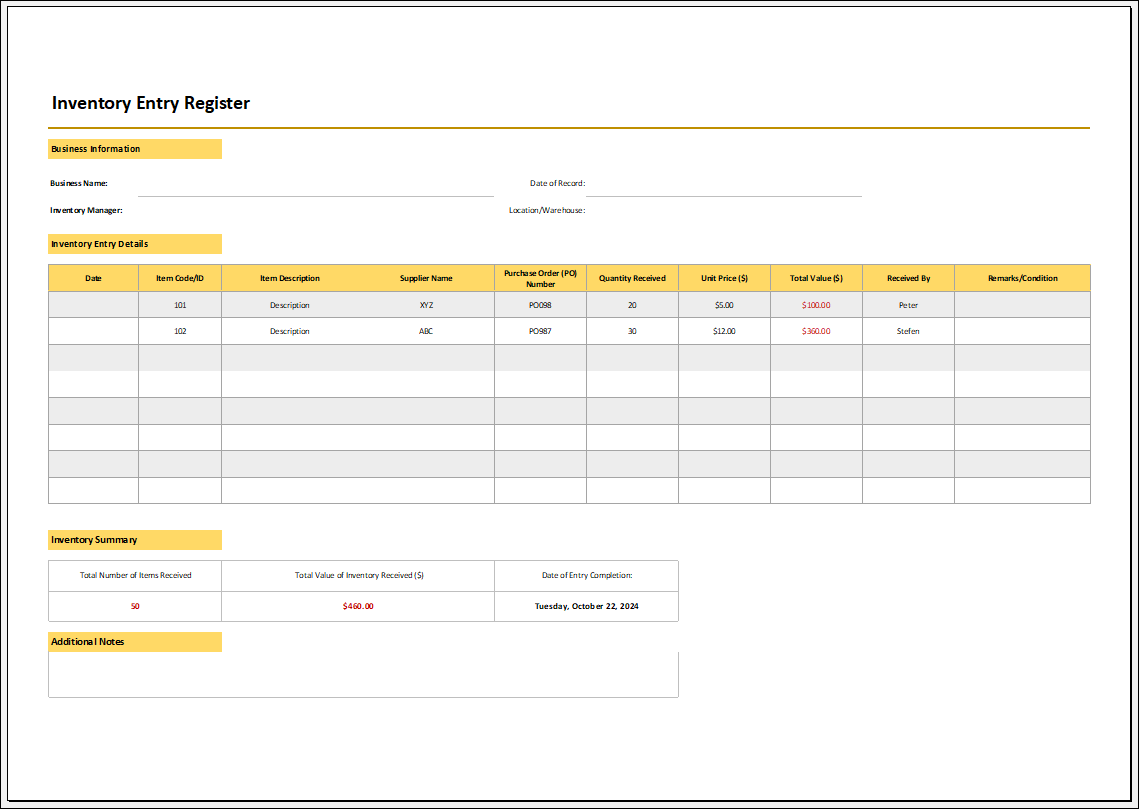Click the PO987 purchase order cell
This screenshot has height=809, width=1139.
coord(540,330)
